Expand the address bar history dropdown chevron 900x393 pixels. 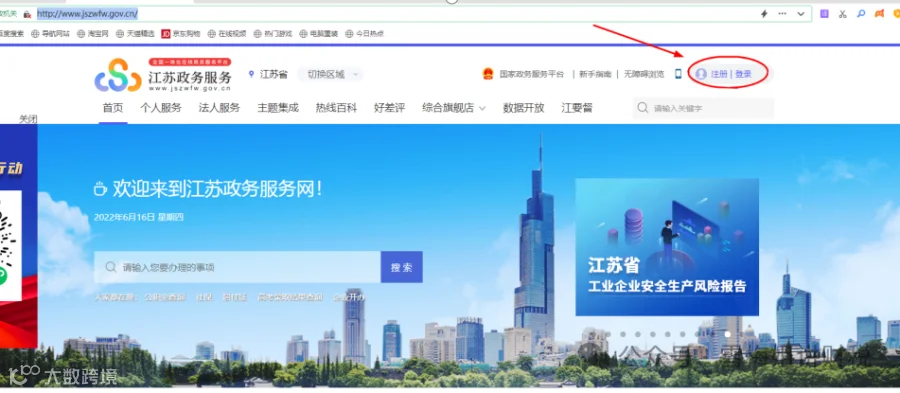tap(801, 14)
